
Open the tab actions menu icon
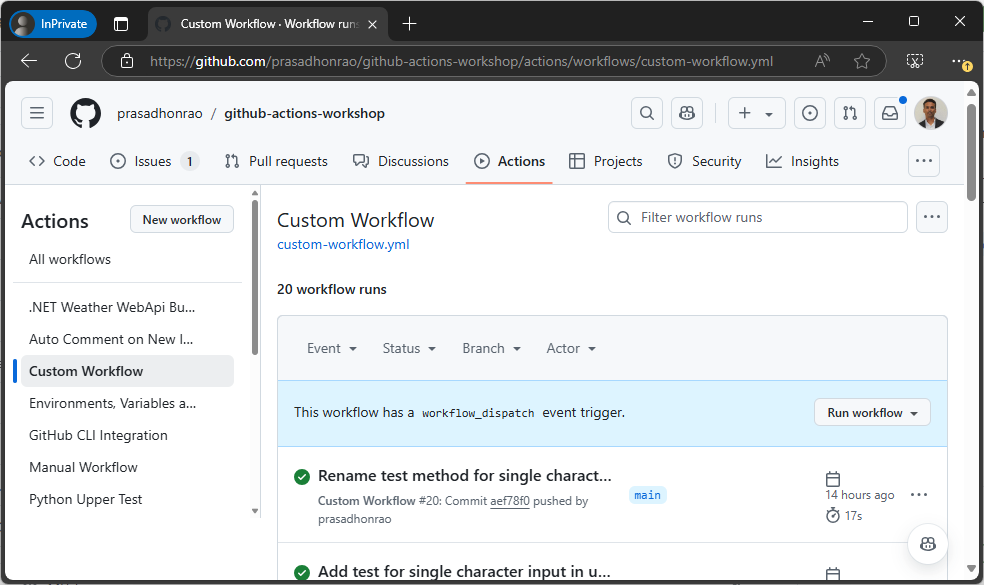pyautogui.click(x=121, y=24)
